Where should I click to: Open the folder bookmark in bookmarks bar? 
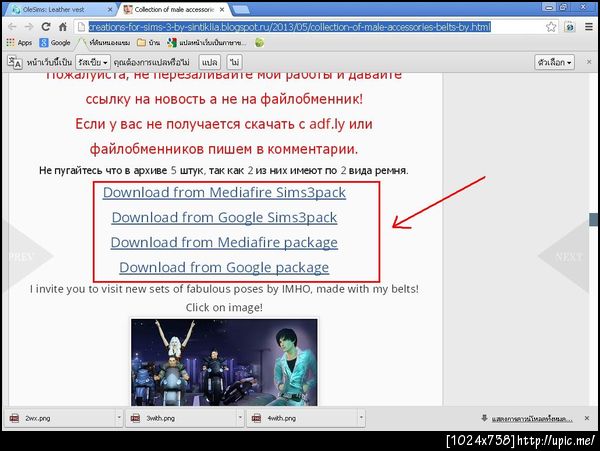(x=148, y=43)
